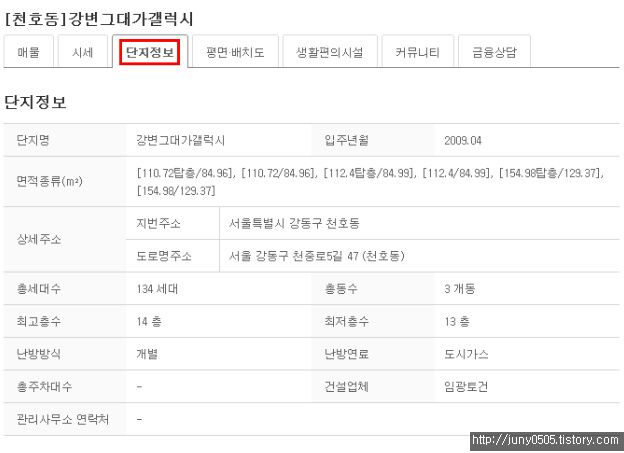Click the page title [천호동]강변그대가갤럭시
Viewport: 624px width, 453px height.
tap(99, 19)
